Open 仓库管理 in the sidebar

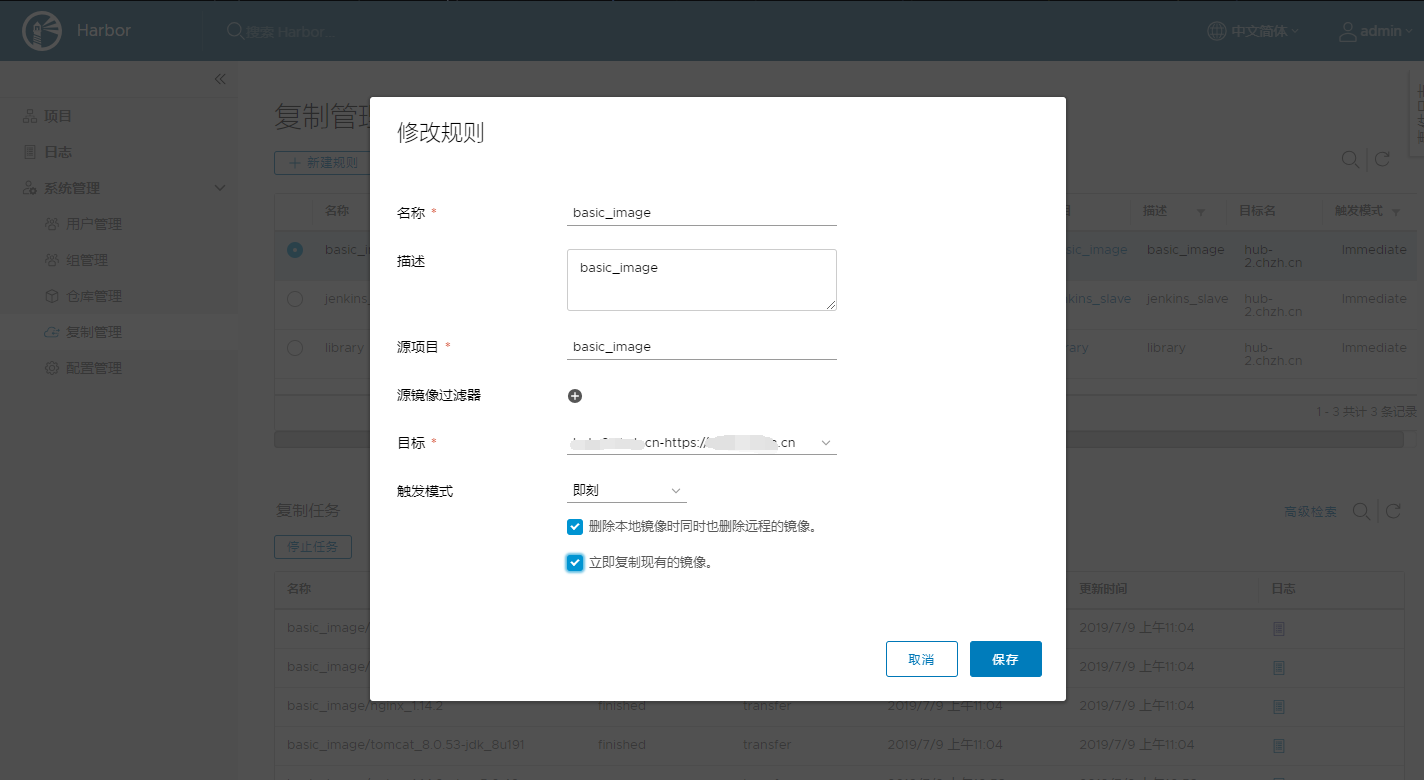tap(94, 296)
